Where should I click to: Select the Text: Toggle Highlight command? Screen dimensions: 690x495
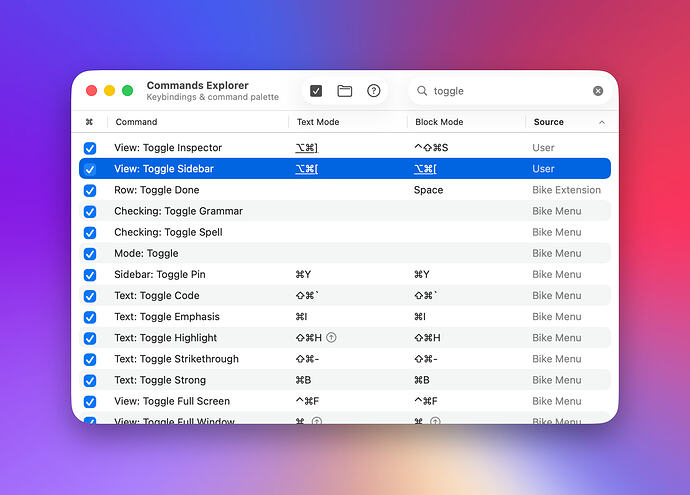[x=165, y=338]
